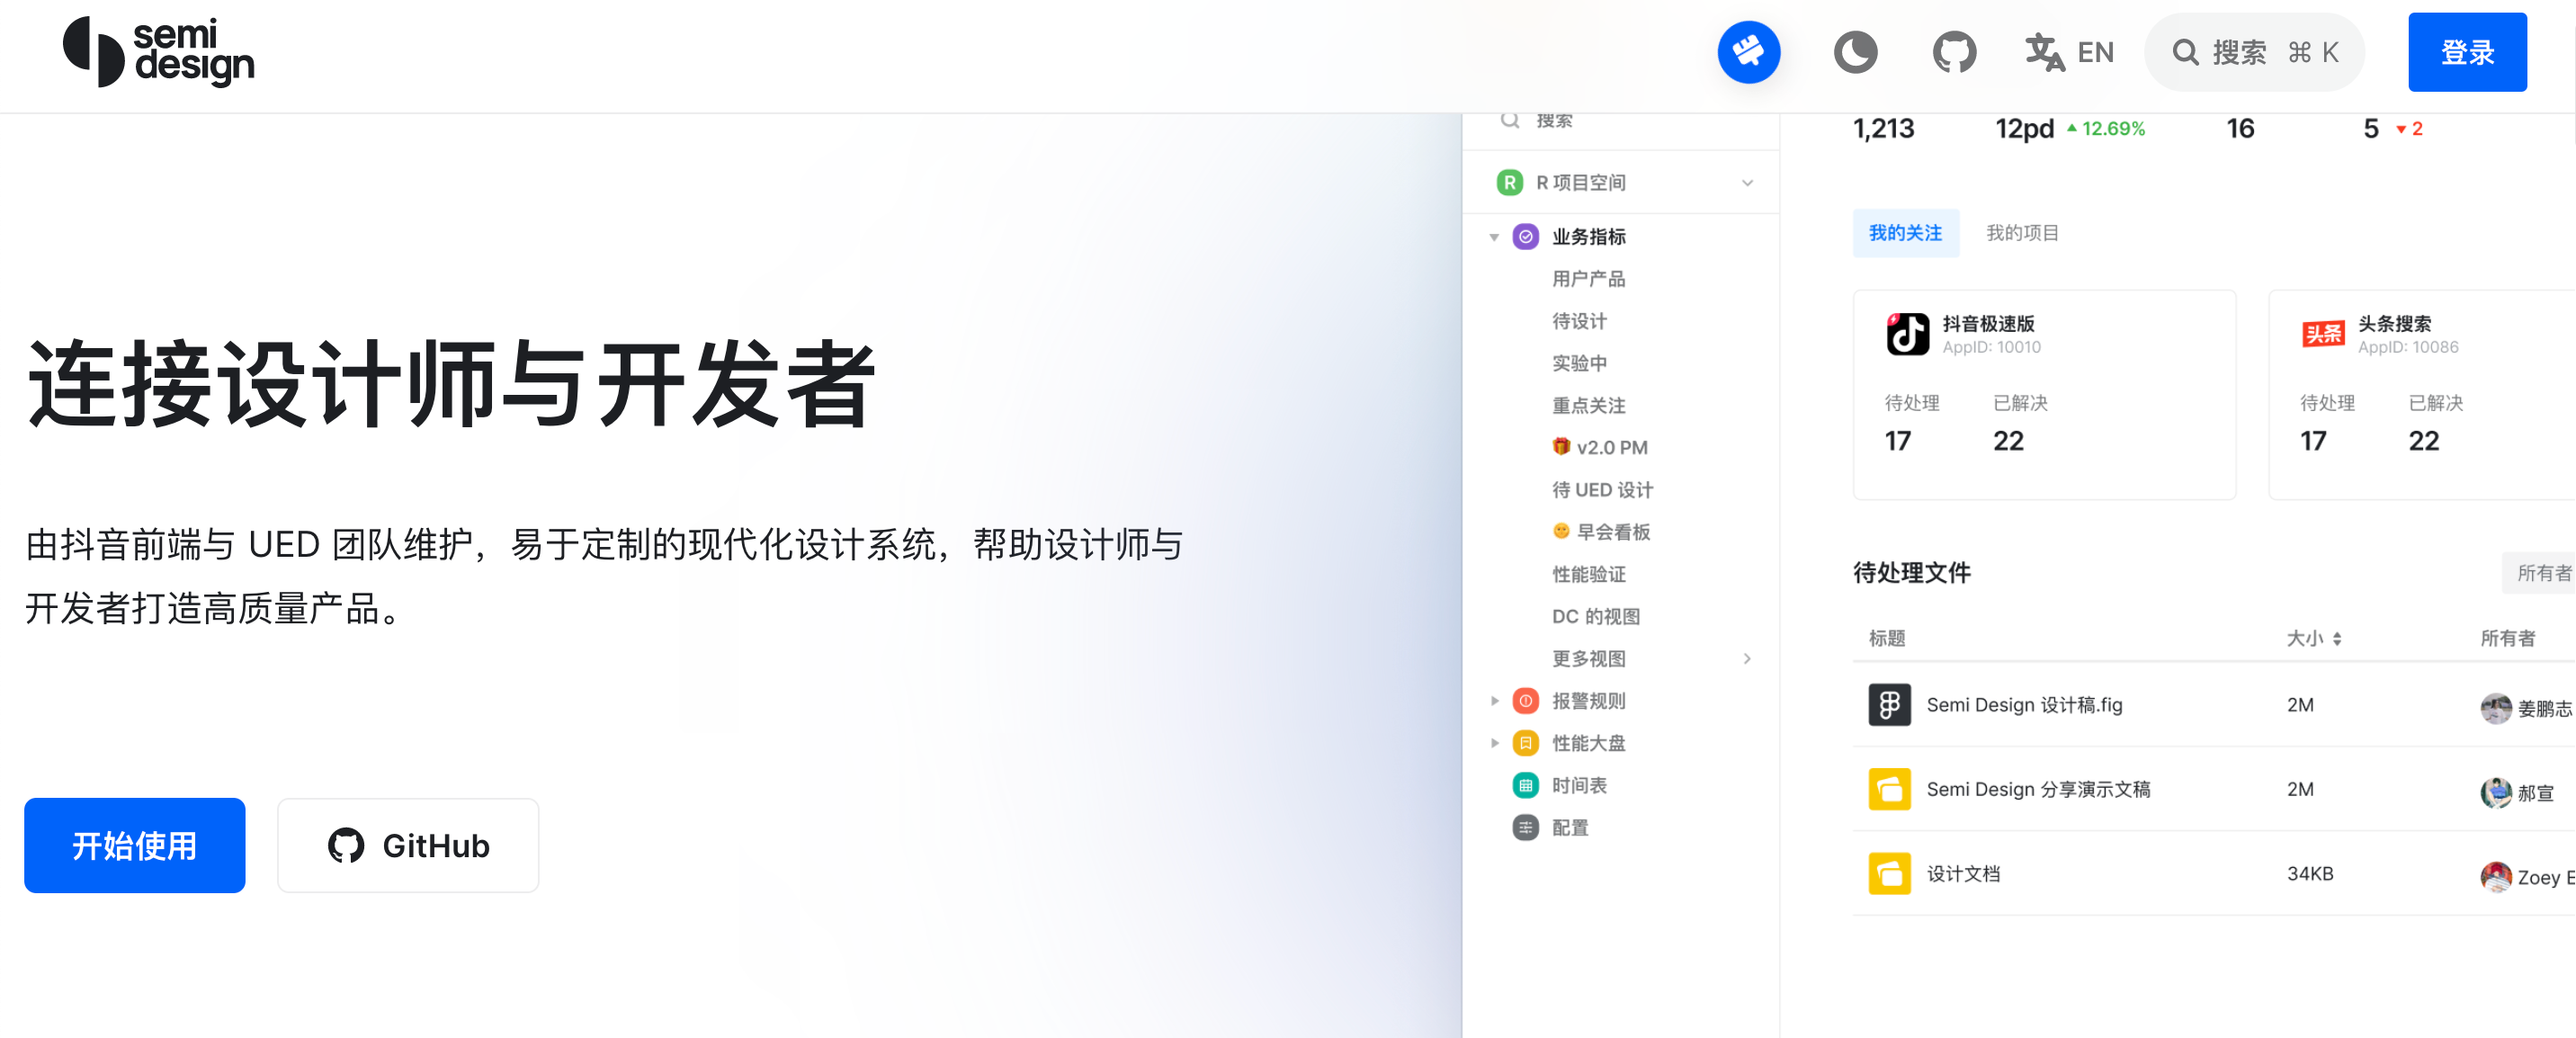Toggle dark mode with moon icon

(1854, 52)
